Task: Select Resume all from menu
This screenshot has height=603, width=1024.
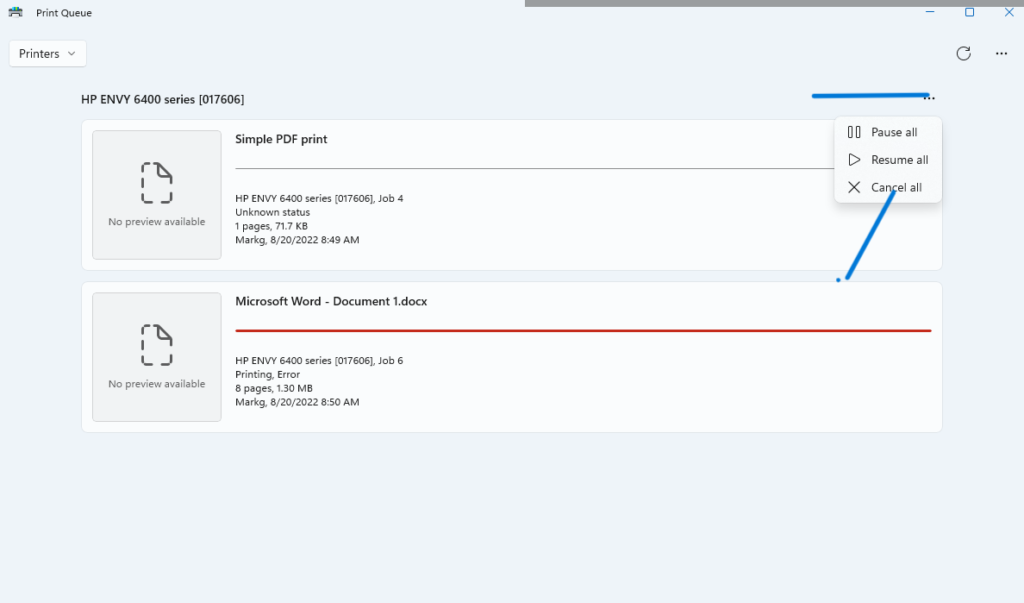Action: (888, 159)
